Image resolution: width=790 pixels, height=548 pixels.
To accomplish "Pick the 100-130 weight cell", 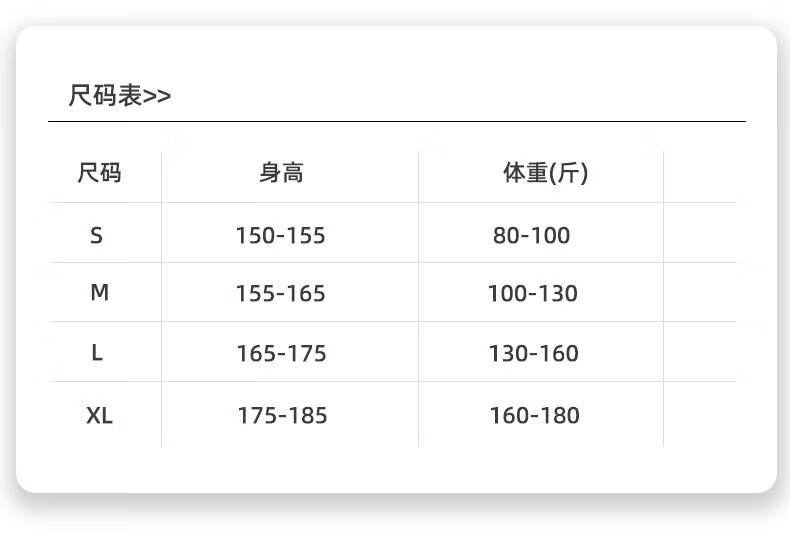I will (532, 294).
